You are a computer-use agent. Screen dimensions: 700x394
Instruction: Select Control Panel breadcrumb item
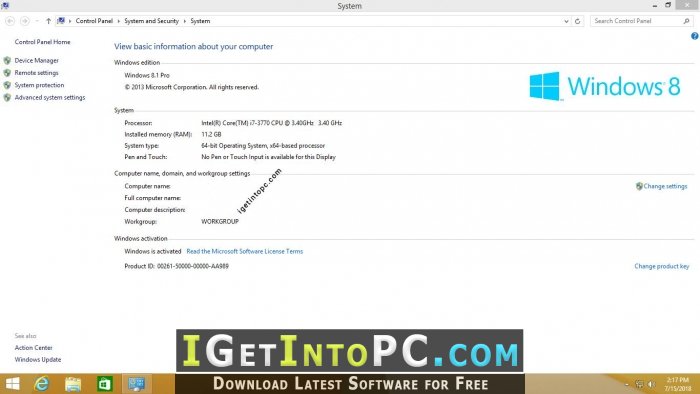point(94,21)
